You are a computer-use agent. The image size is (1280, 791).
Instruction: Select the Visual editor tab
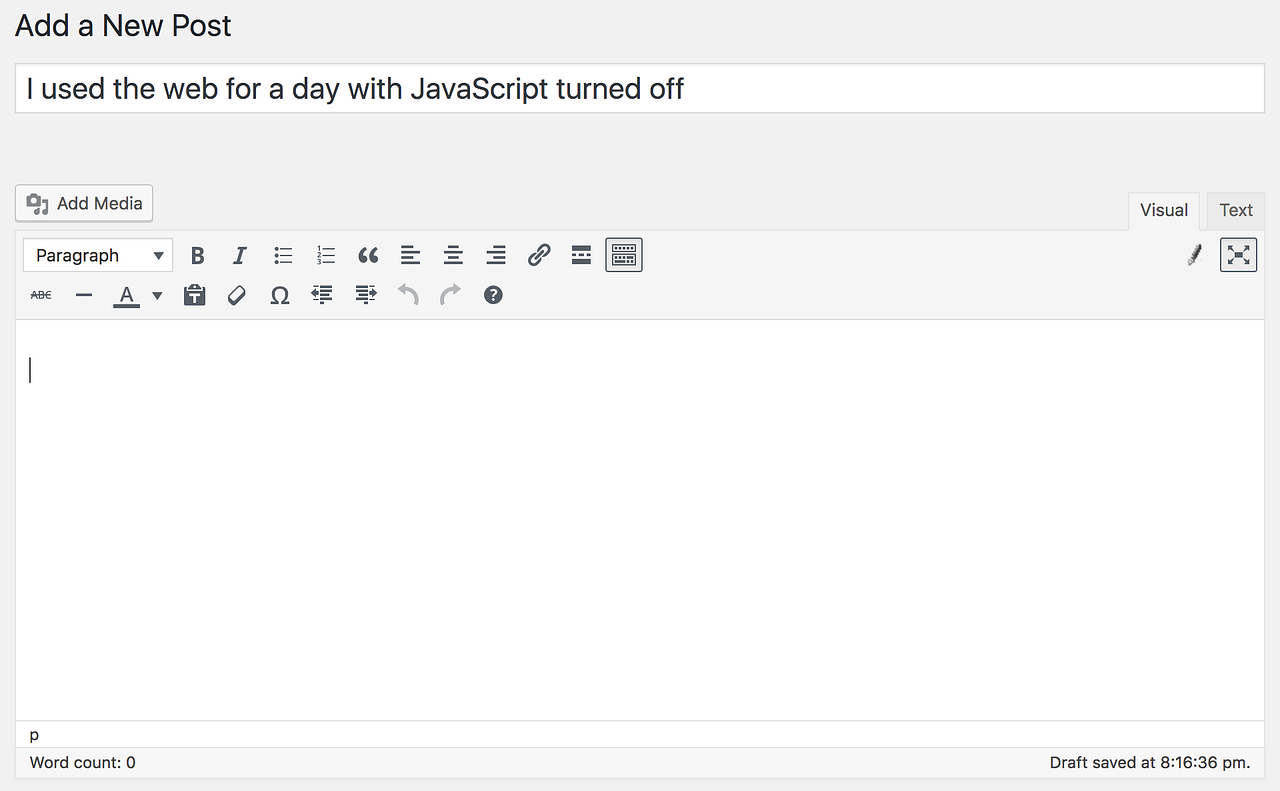click(x=1163, y=210)
